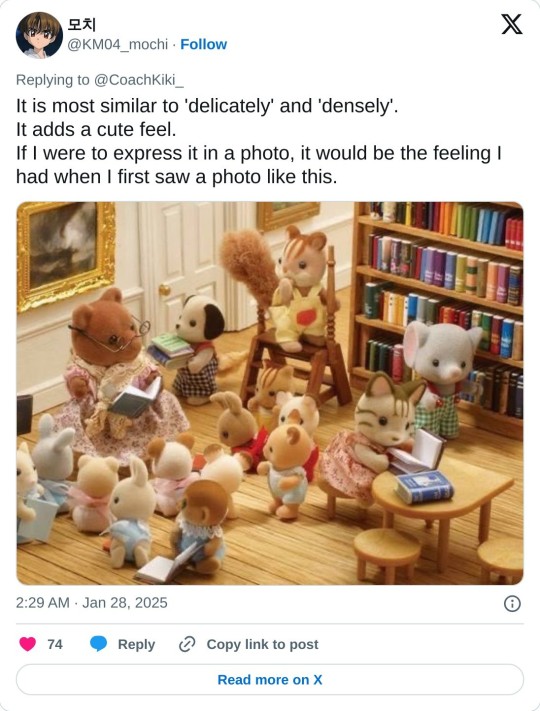Open the @KM04_mochi handle link

[x=117, y=44]
